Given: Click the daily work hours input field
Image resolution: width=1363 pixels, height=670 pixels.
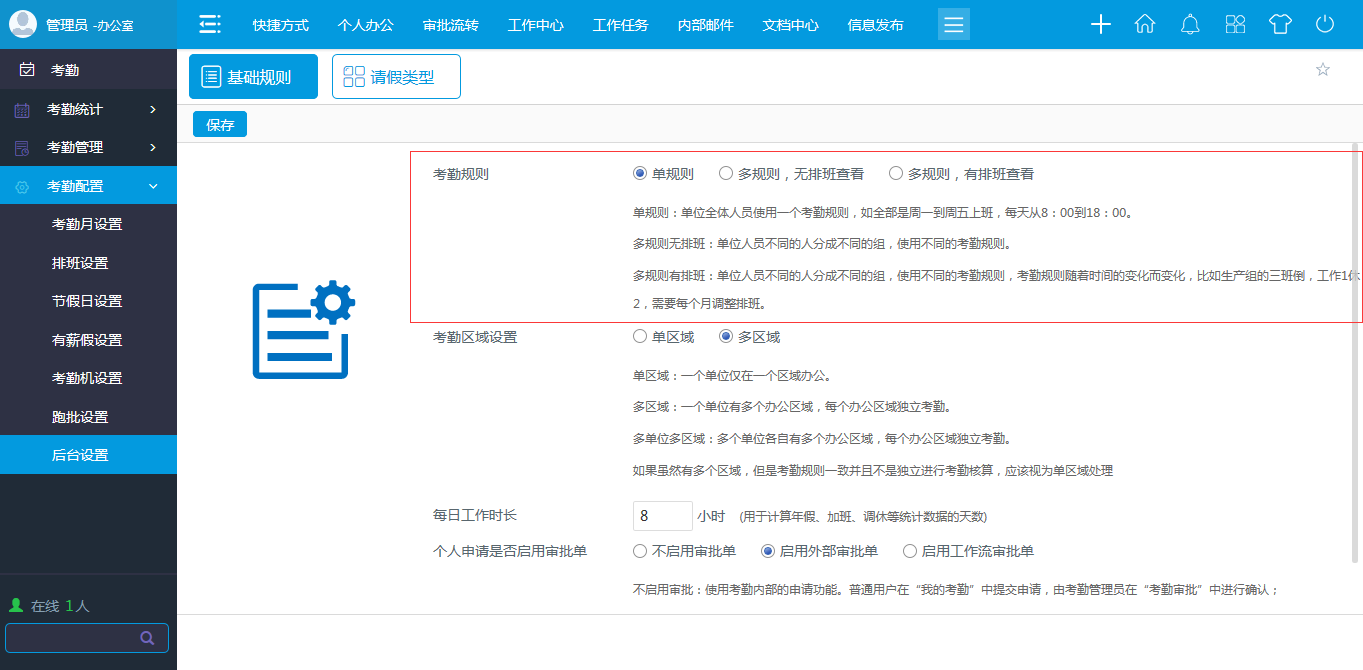Looking at the screenshot, I should click(x=662, y=515).
